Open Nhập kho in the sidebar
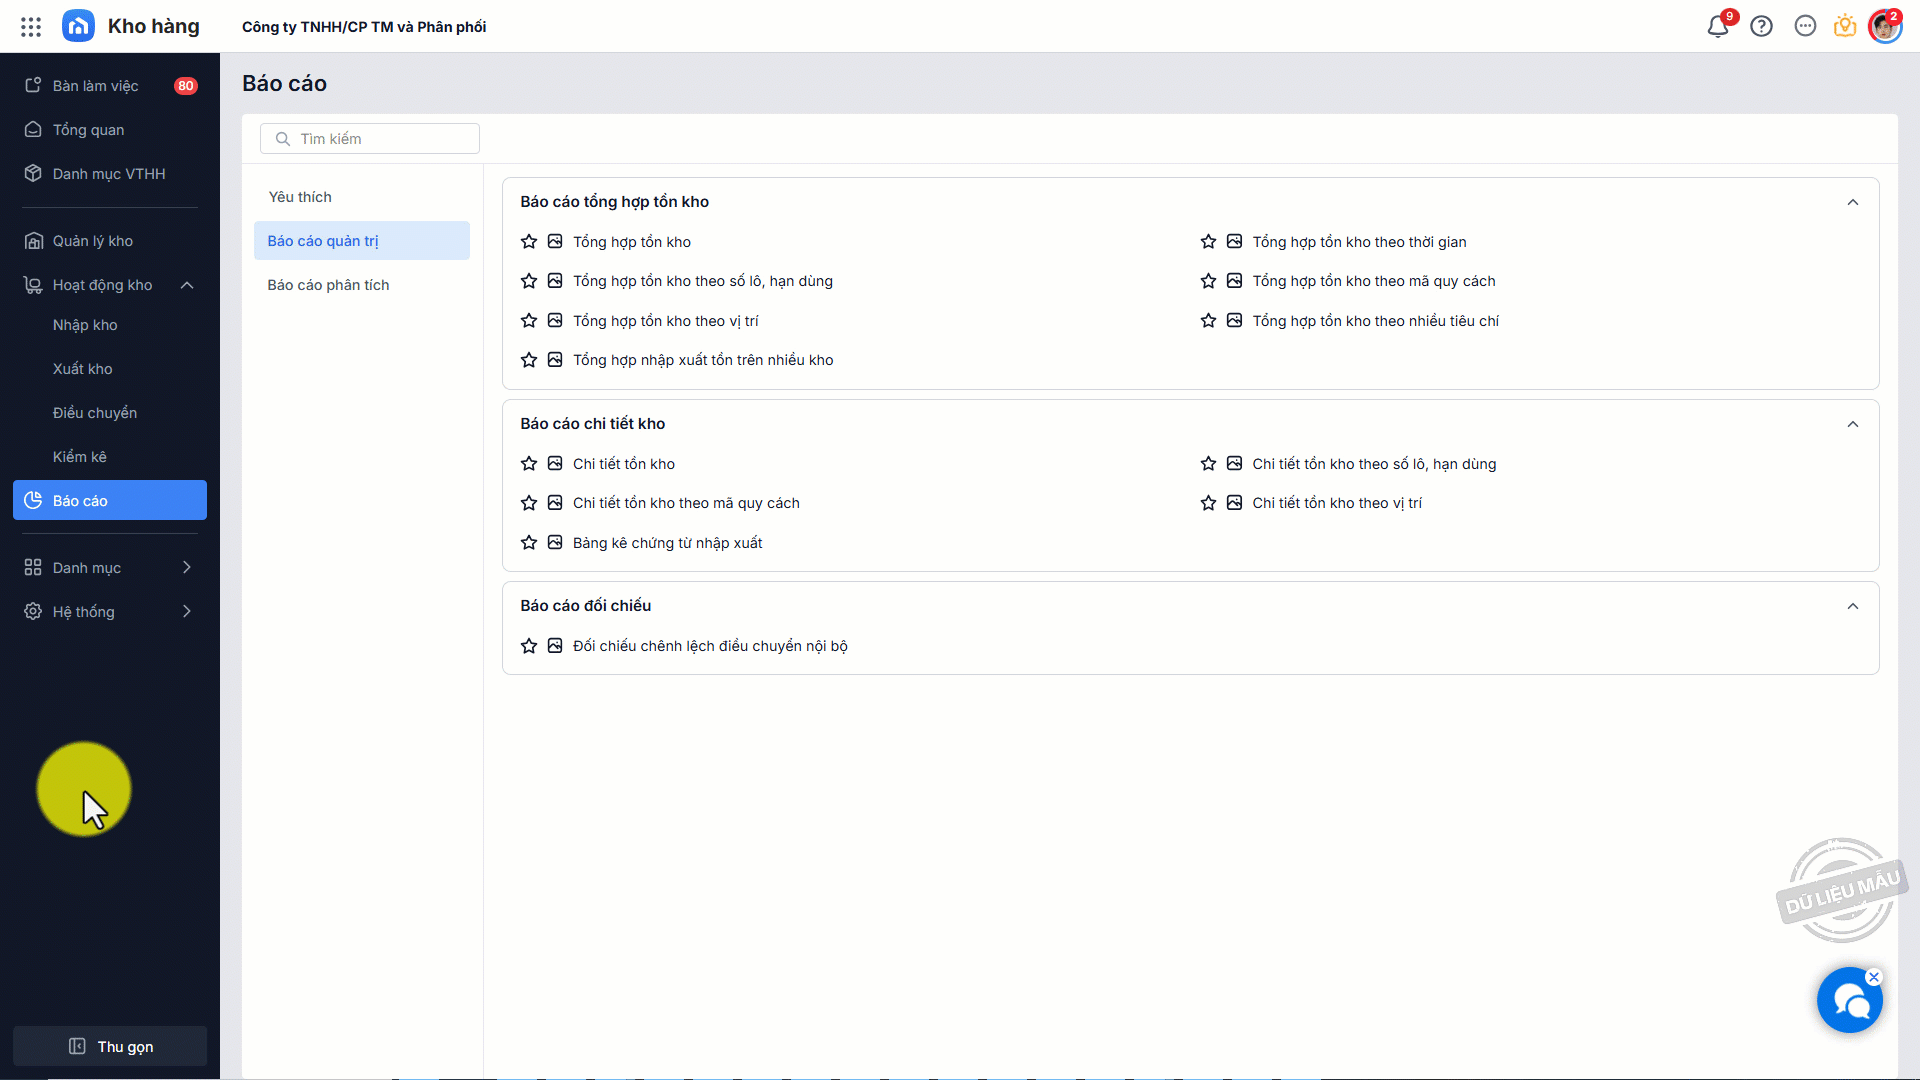This screenshot has height=1080, width=1920. [x=85, y=325]
